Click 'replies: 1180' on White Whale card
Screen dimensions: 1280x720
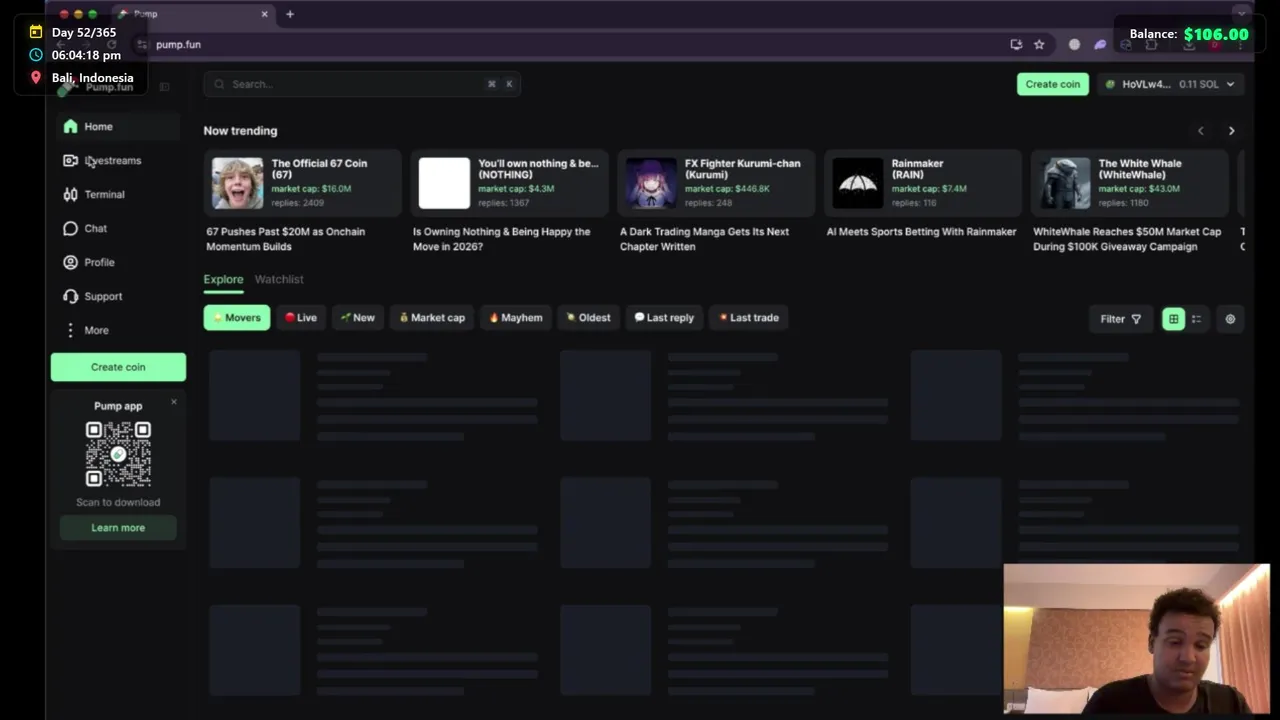(1125, 203)
